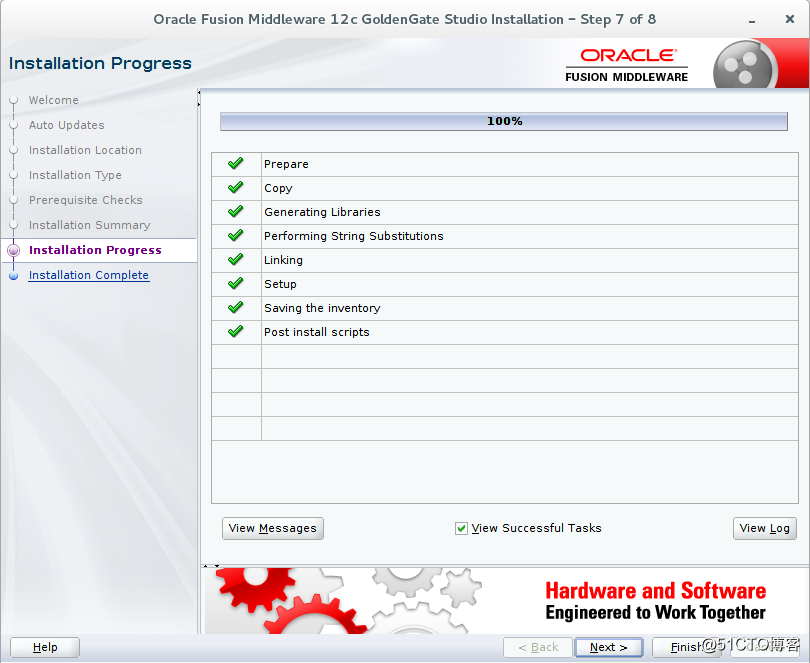Collapse the banner pane splitter arrow
Screen dimensions: 810x663
(217, 566)
